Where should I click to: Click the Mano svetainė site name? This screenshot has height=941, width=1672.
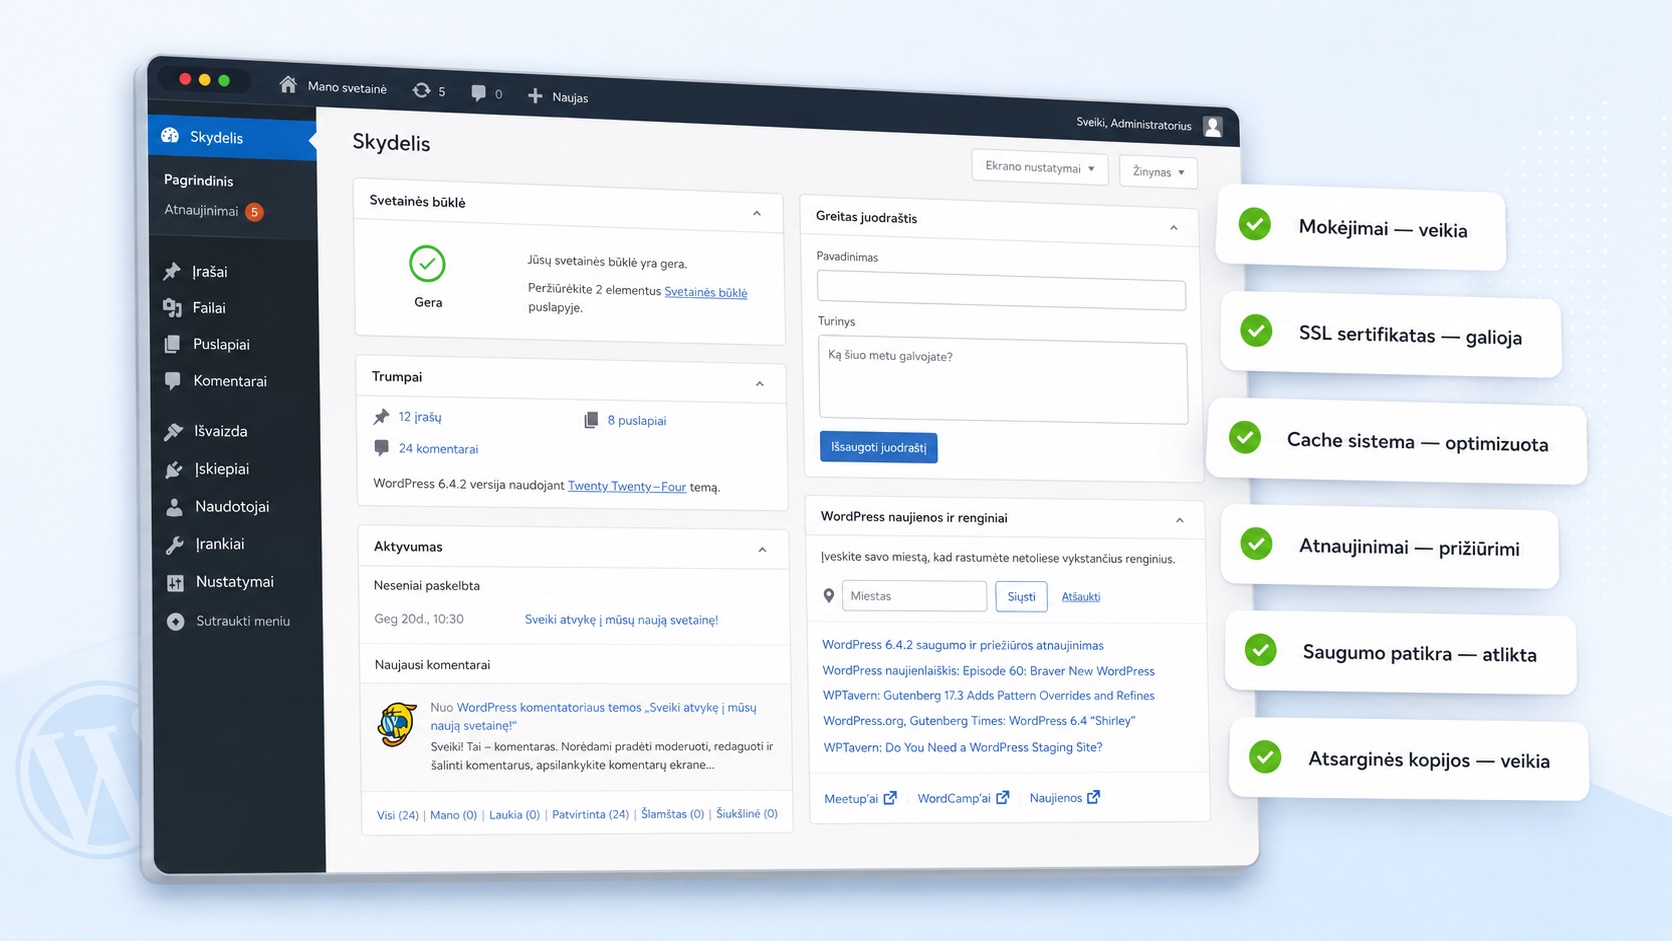[347, 88]
